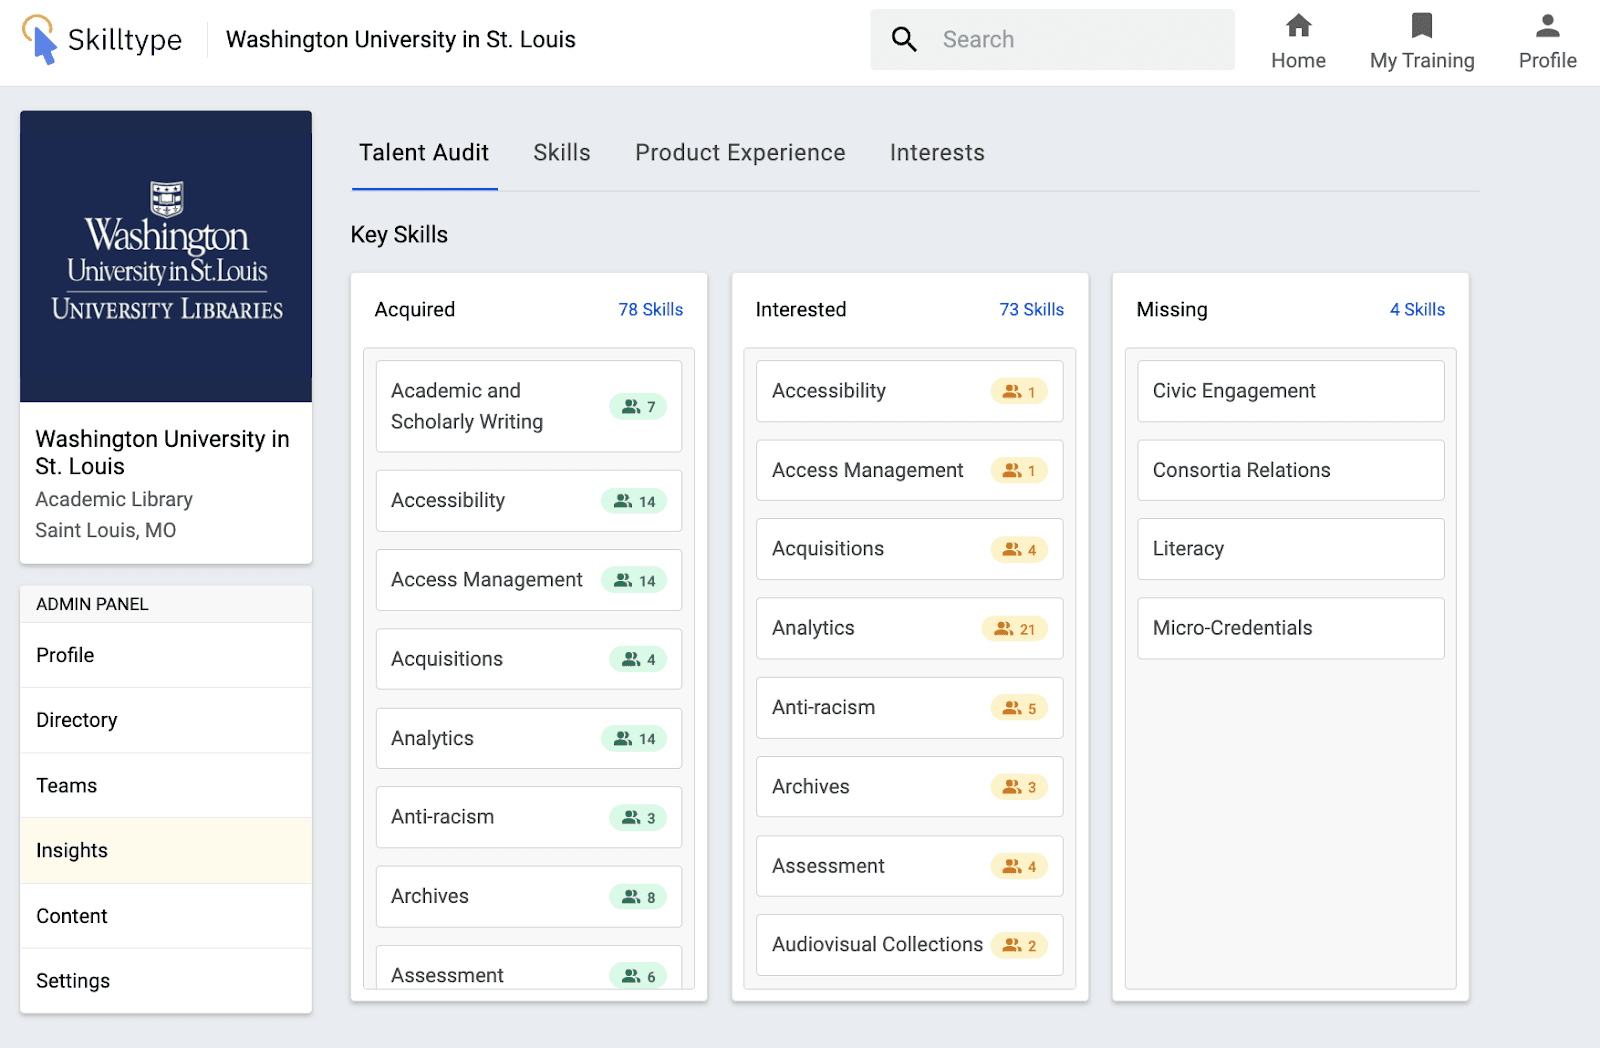Select Teams in the admin panel
This screenshot has width=1600, height=1048.
[x=67, y=786]
